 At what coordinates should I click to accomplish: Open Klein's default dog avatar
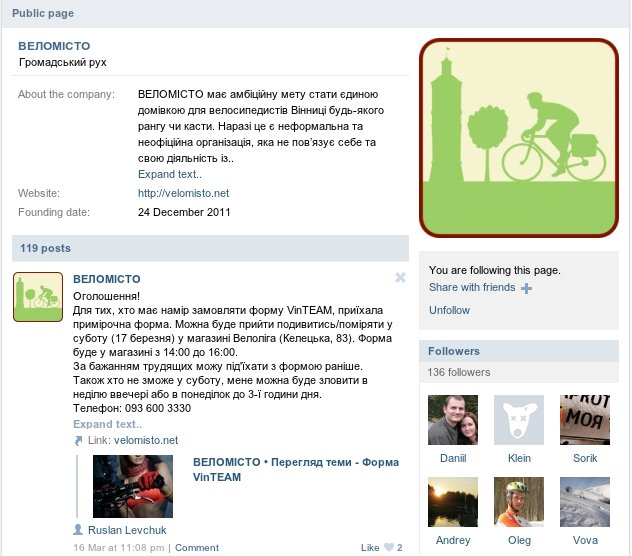(x=519, y=420)
